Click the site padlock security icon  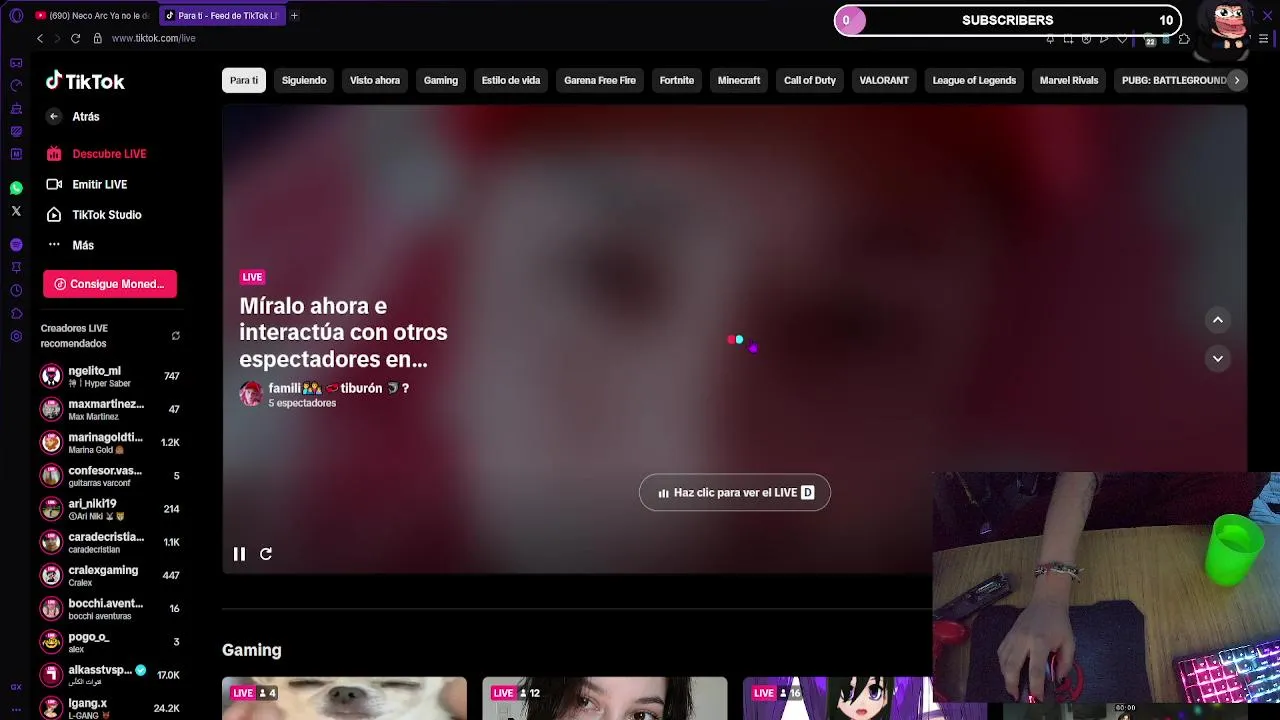tap(97, 38)
